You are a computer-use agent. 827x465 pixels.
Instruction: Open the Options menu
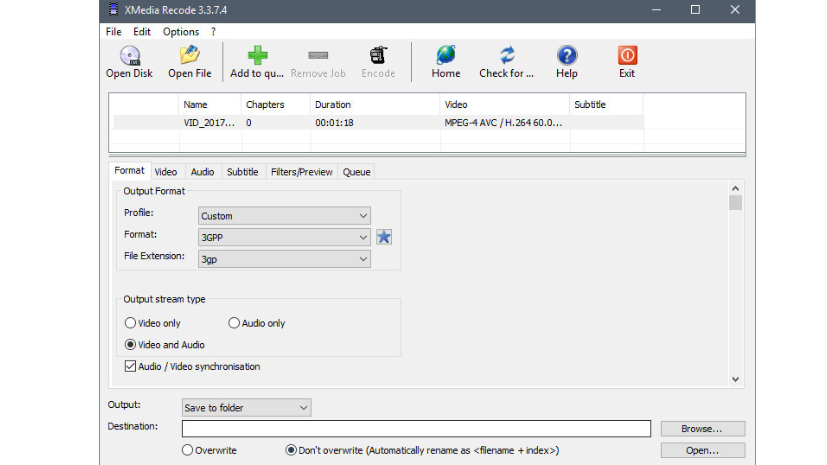pyautogui.click(x=181, y=31)
